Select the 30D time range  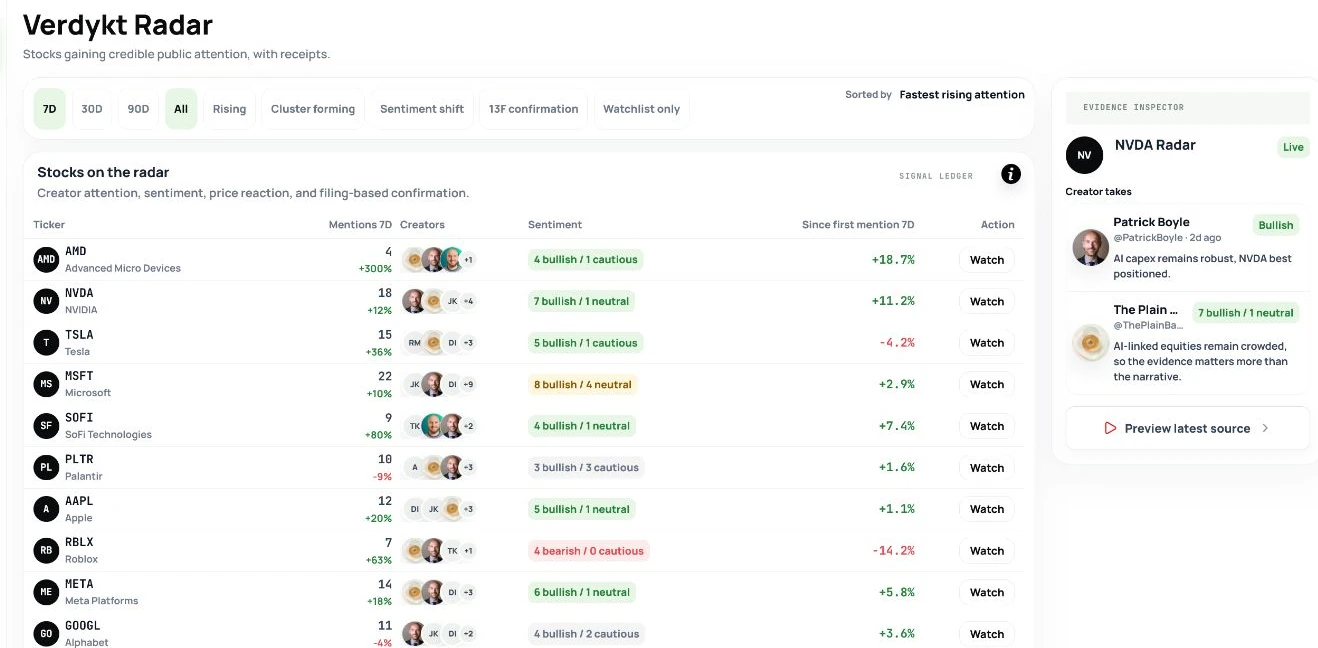pyautogui.click(x=92, y=109)
